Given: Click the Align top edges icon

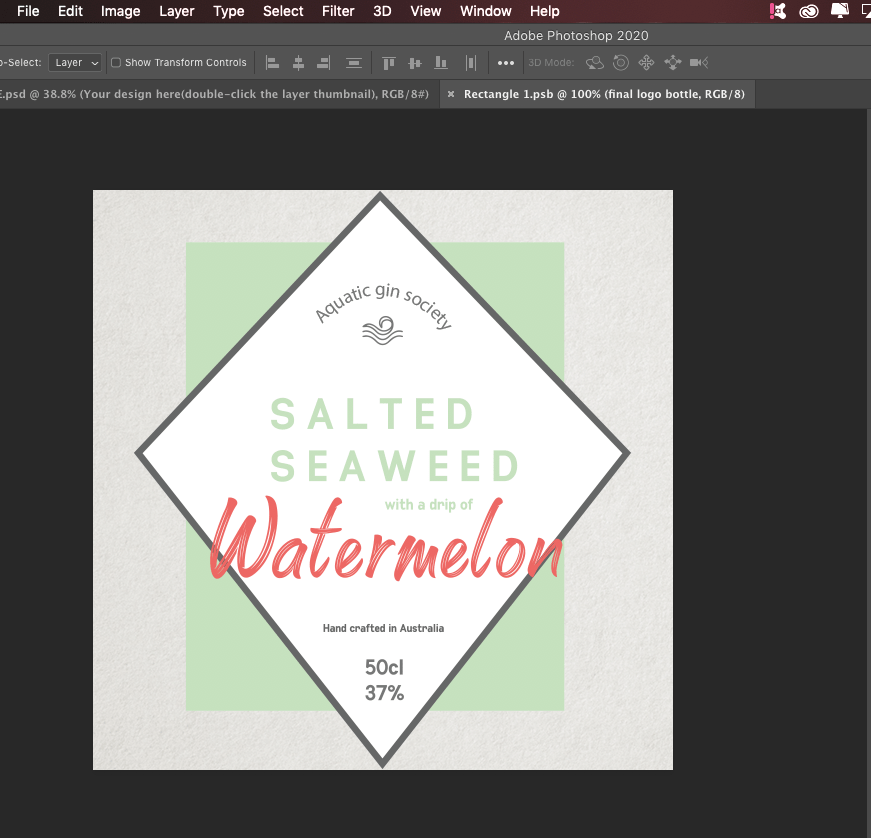Looking at the screenshot, I should pyautogui.click(x=389, y=62).
